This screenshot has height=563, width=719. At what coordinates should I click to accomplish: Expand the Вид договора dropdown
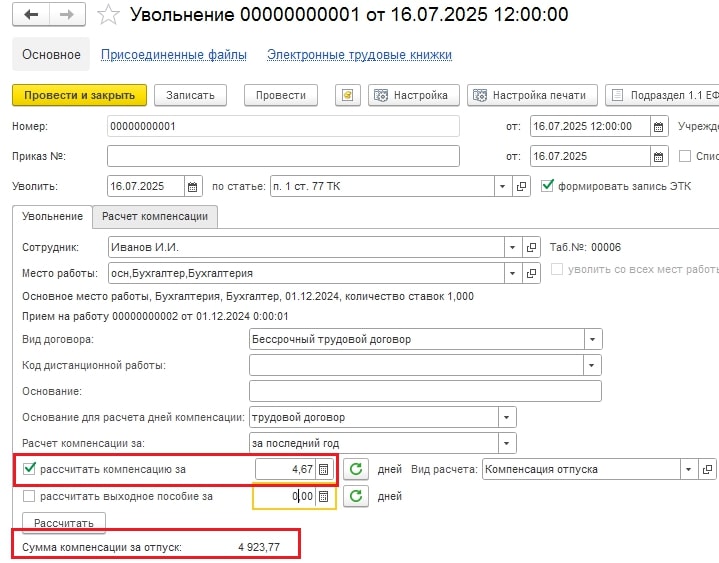[x=592, y=340]
